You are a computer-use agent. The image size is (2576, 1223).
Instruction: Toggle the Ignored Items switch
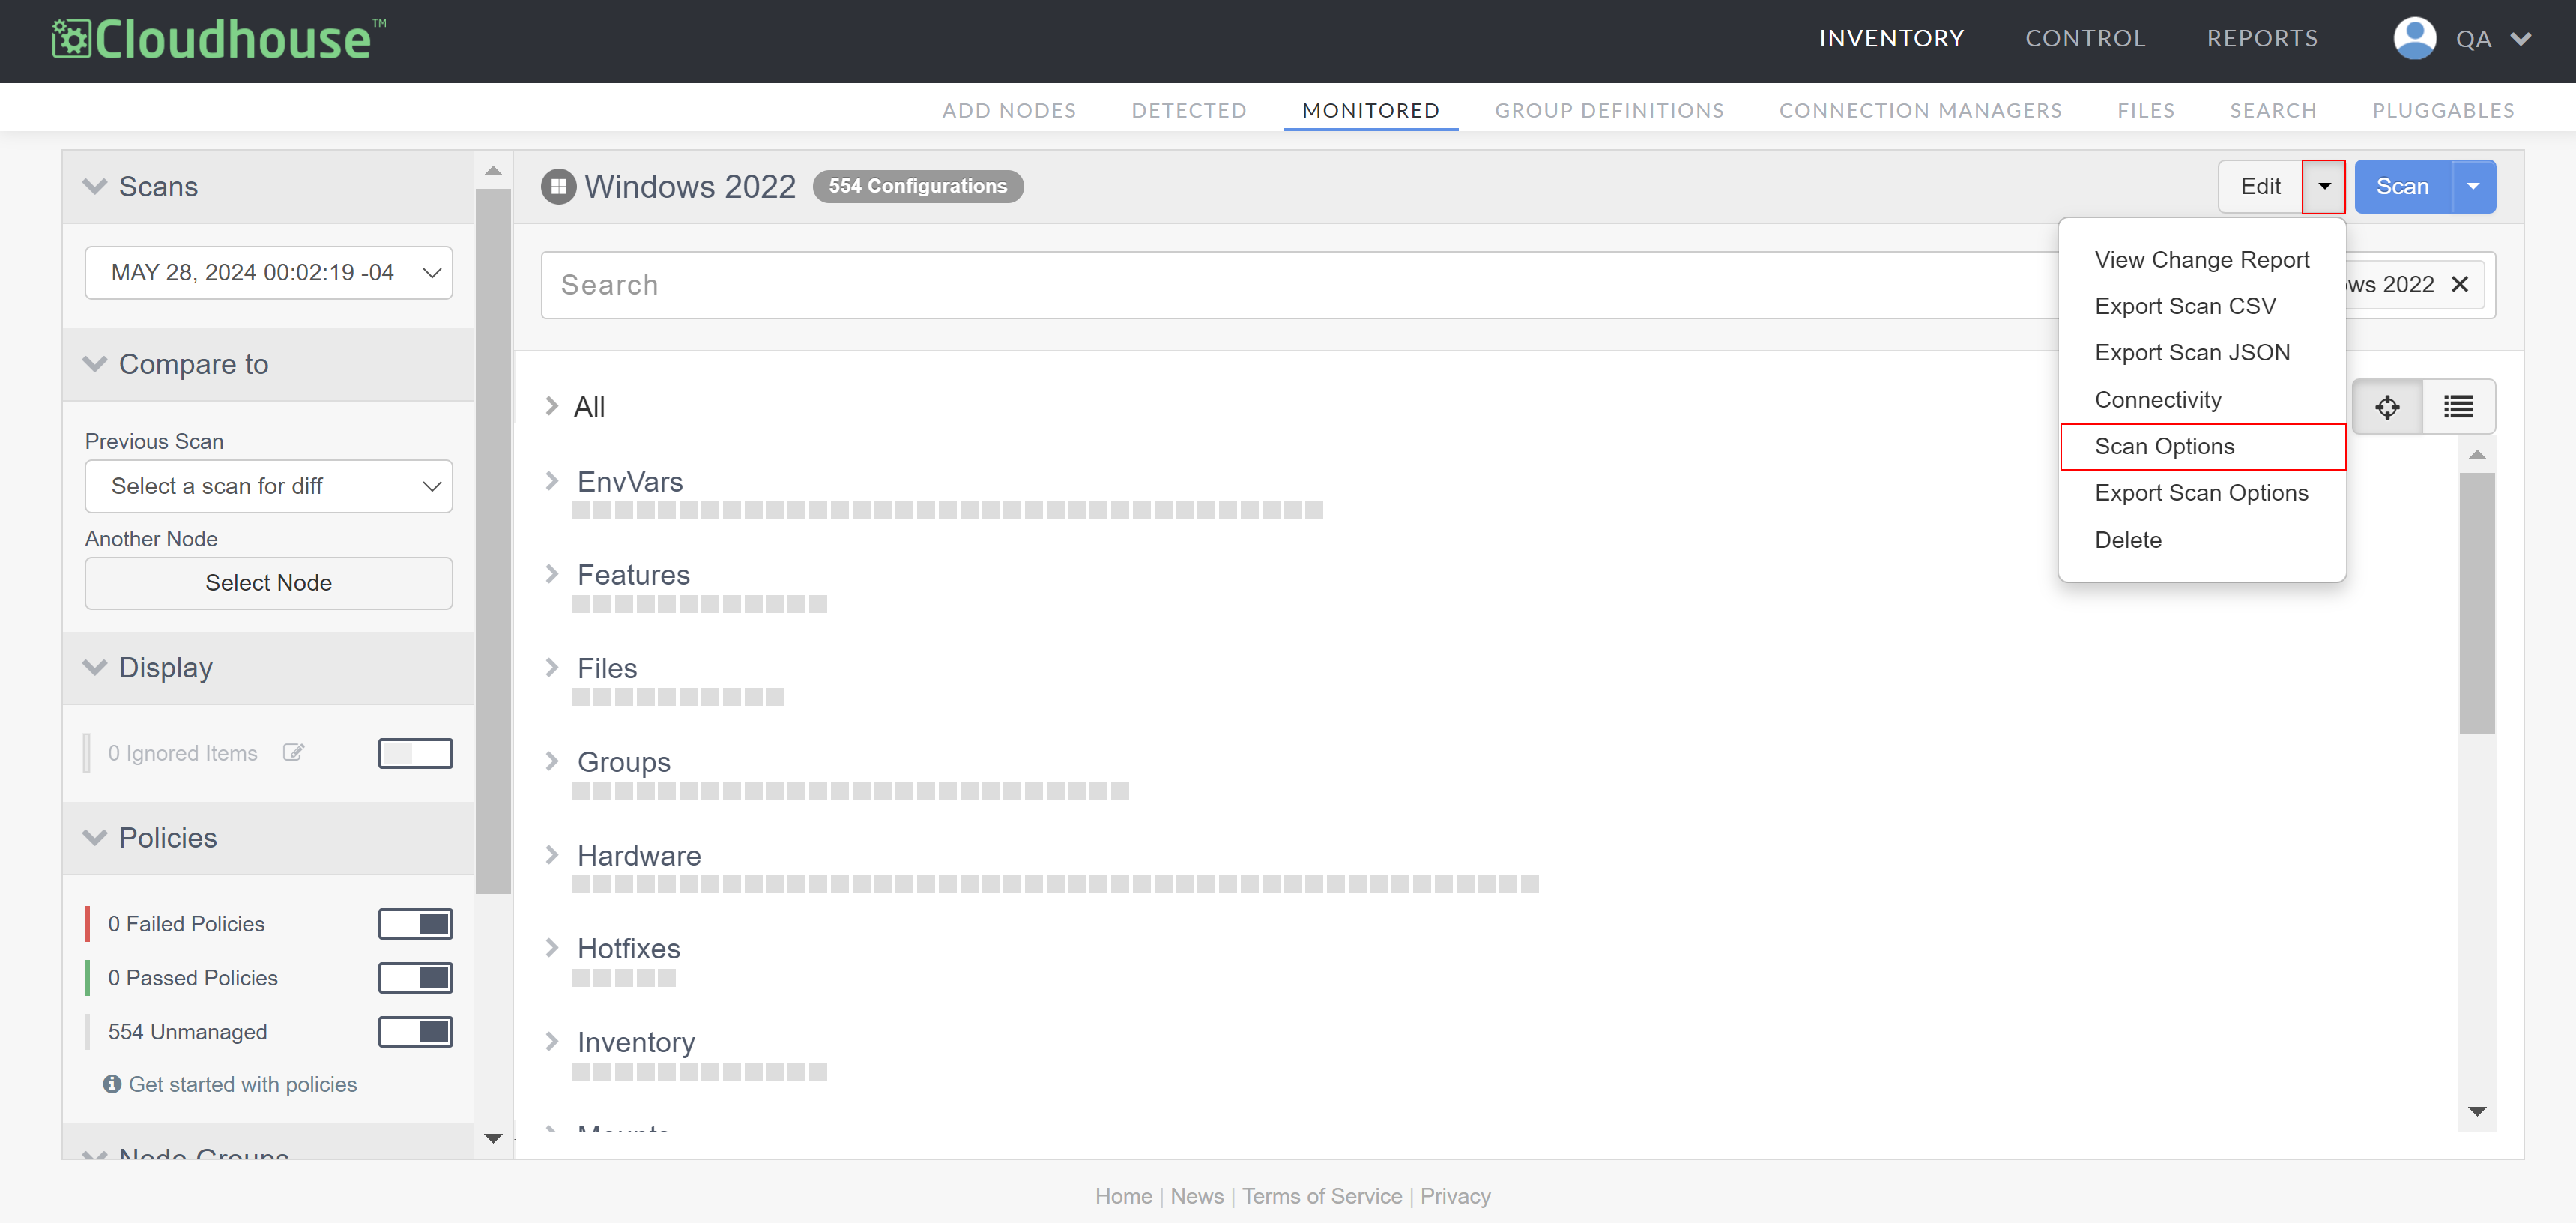click(415, 753)
